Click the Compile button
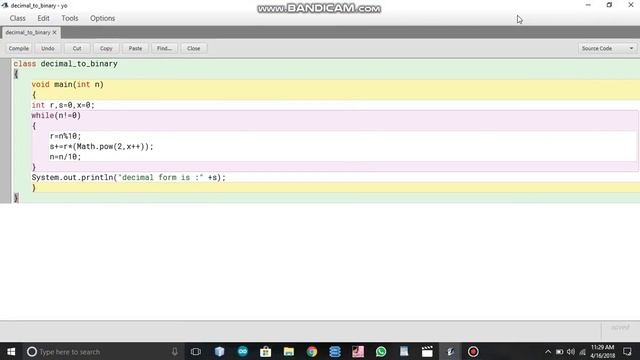 (x=19, y=48)
